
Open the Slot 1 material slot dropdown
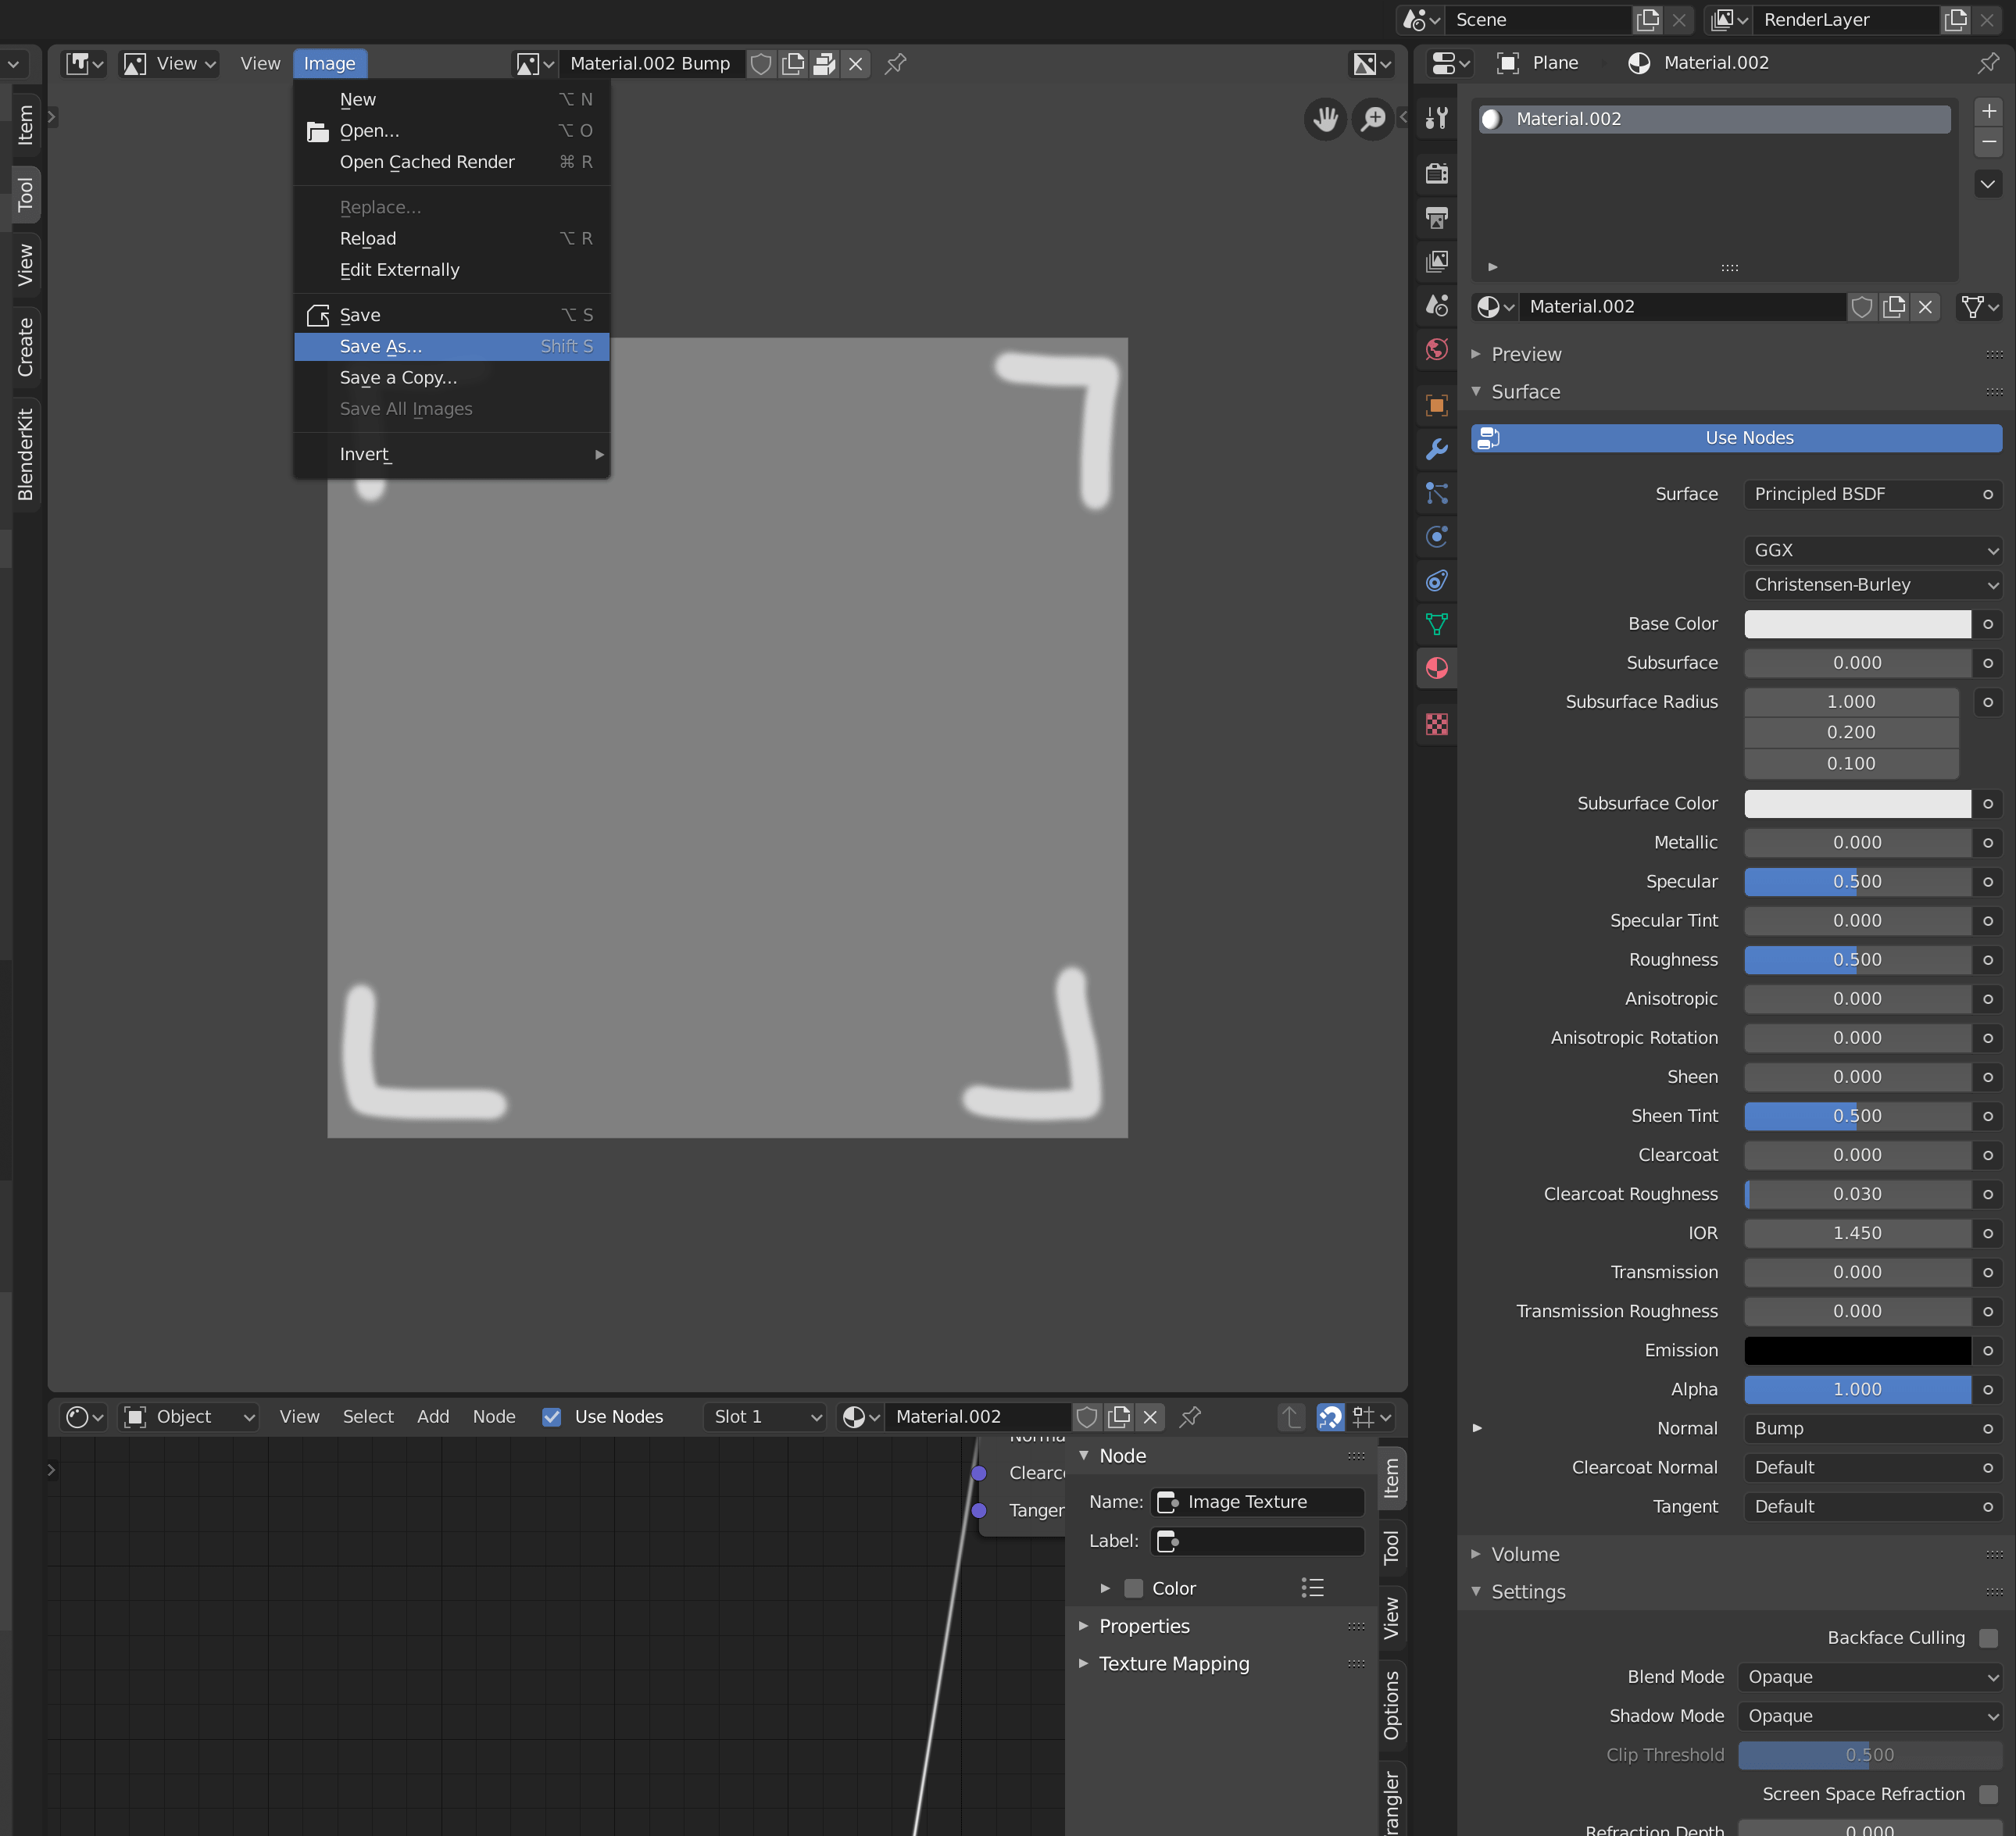764,1416
